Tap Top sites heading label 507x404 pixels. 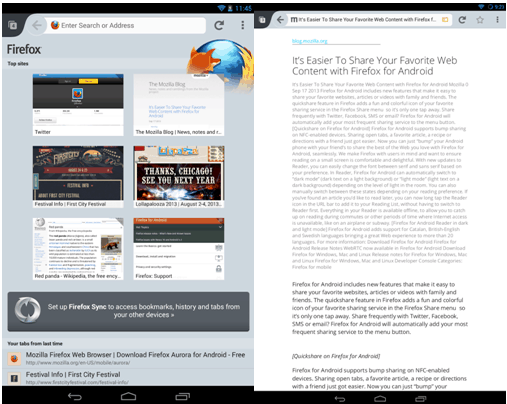pos(18,63)
